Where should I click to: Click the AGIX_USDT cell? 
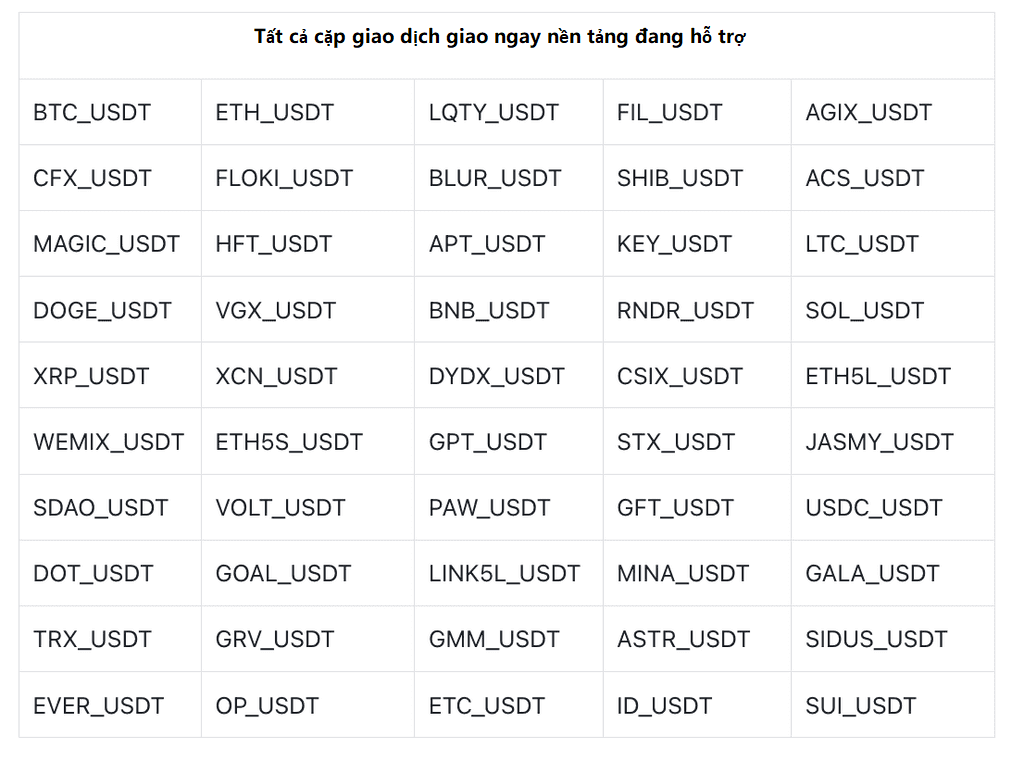(x=893, y=112)
